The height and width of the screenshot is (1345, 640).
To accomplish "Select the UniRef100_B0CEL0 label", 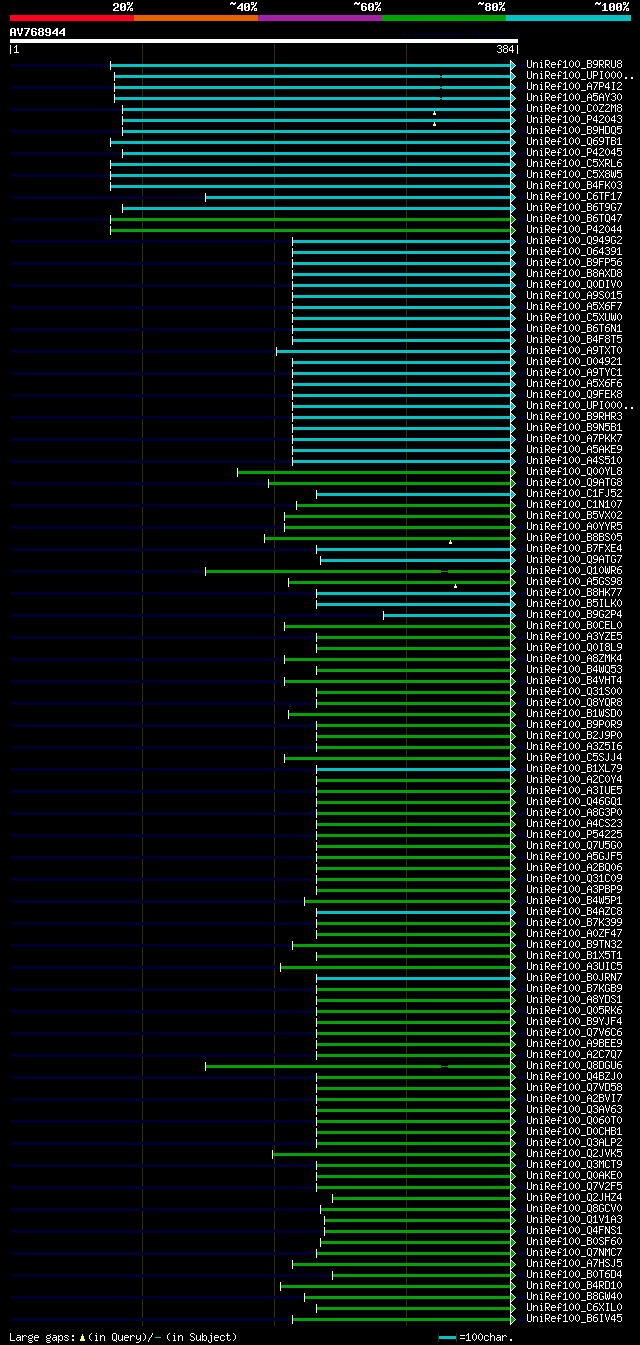I will [574, 626].
